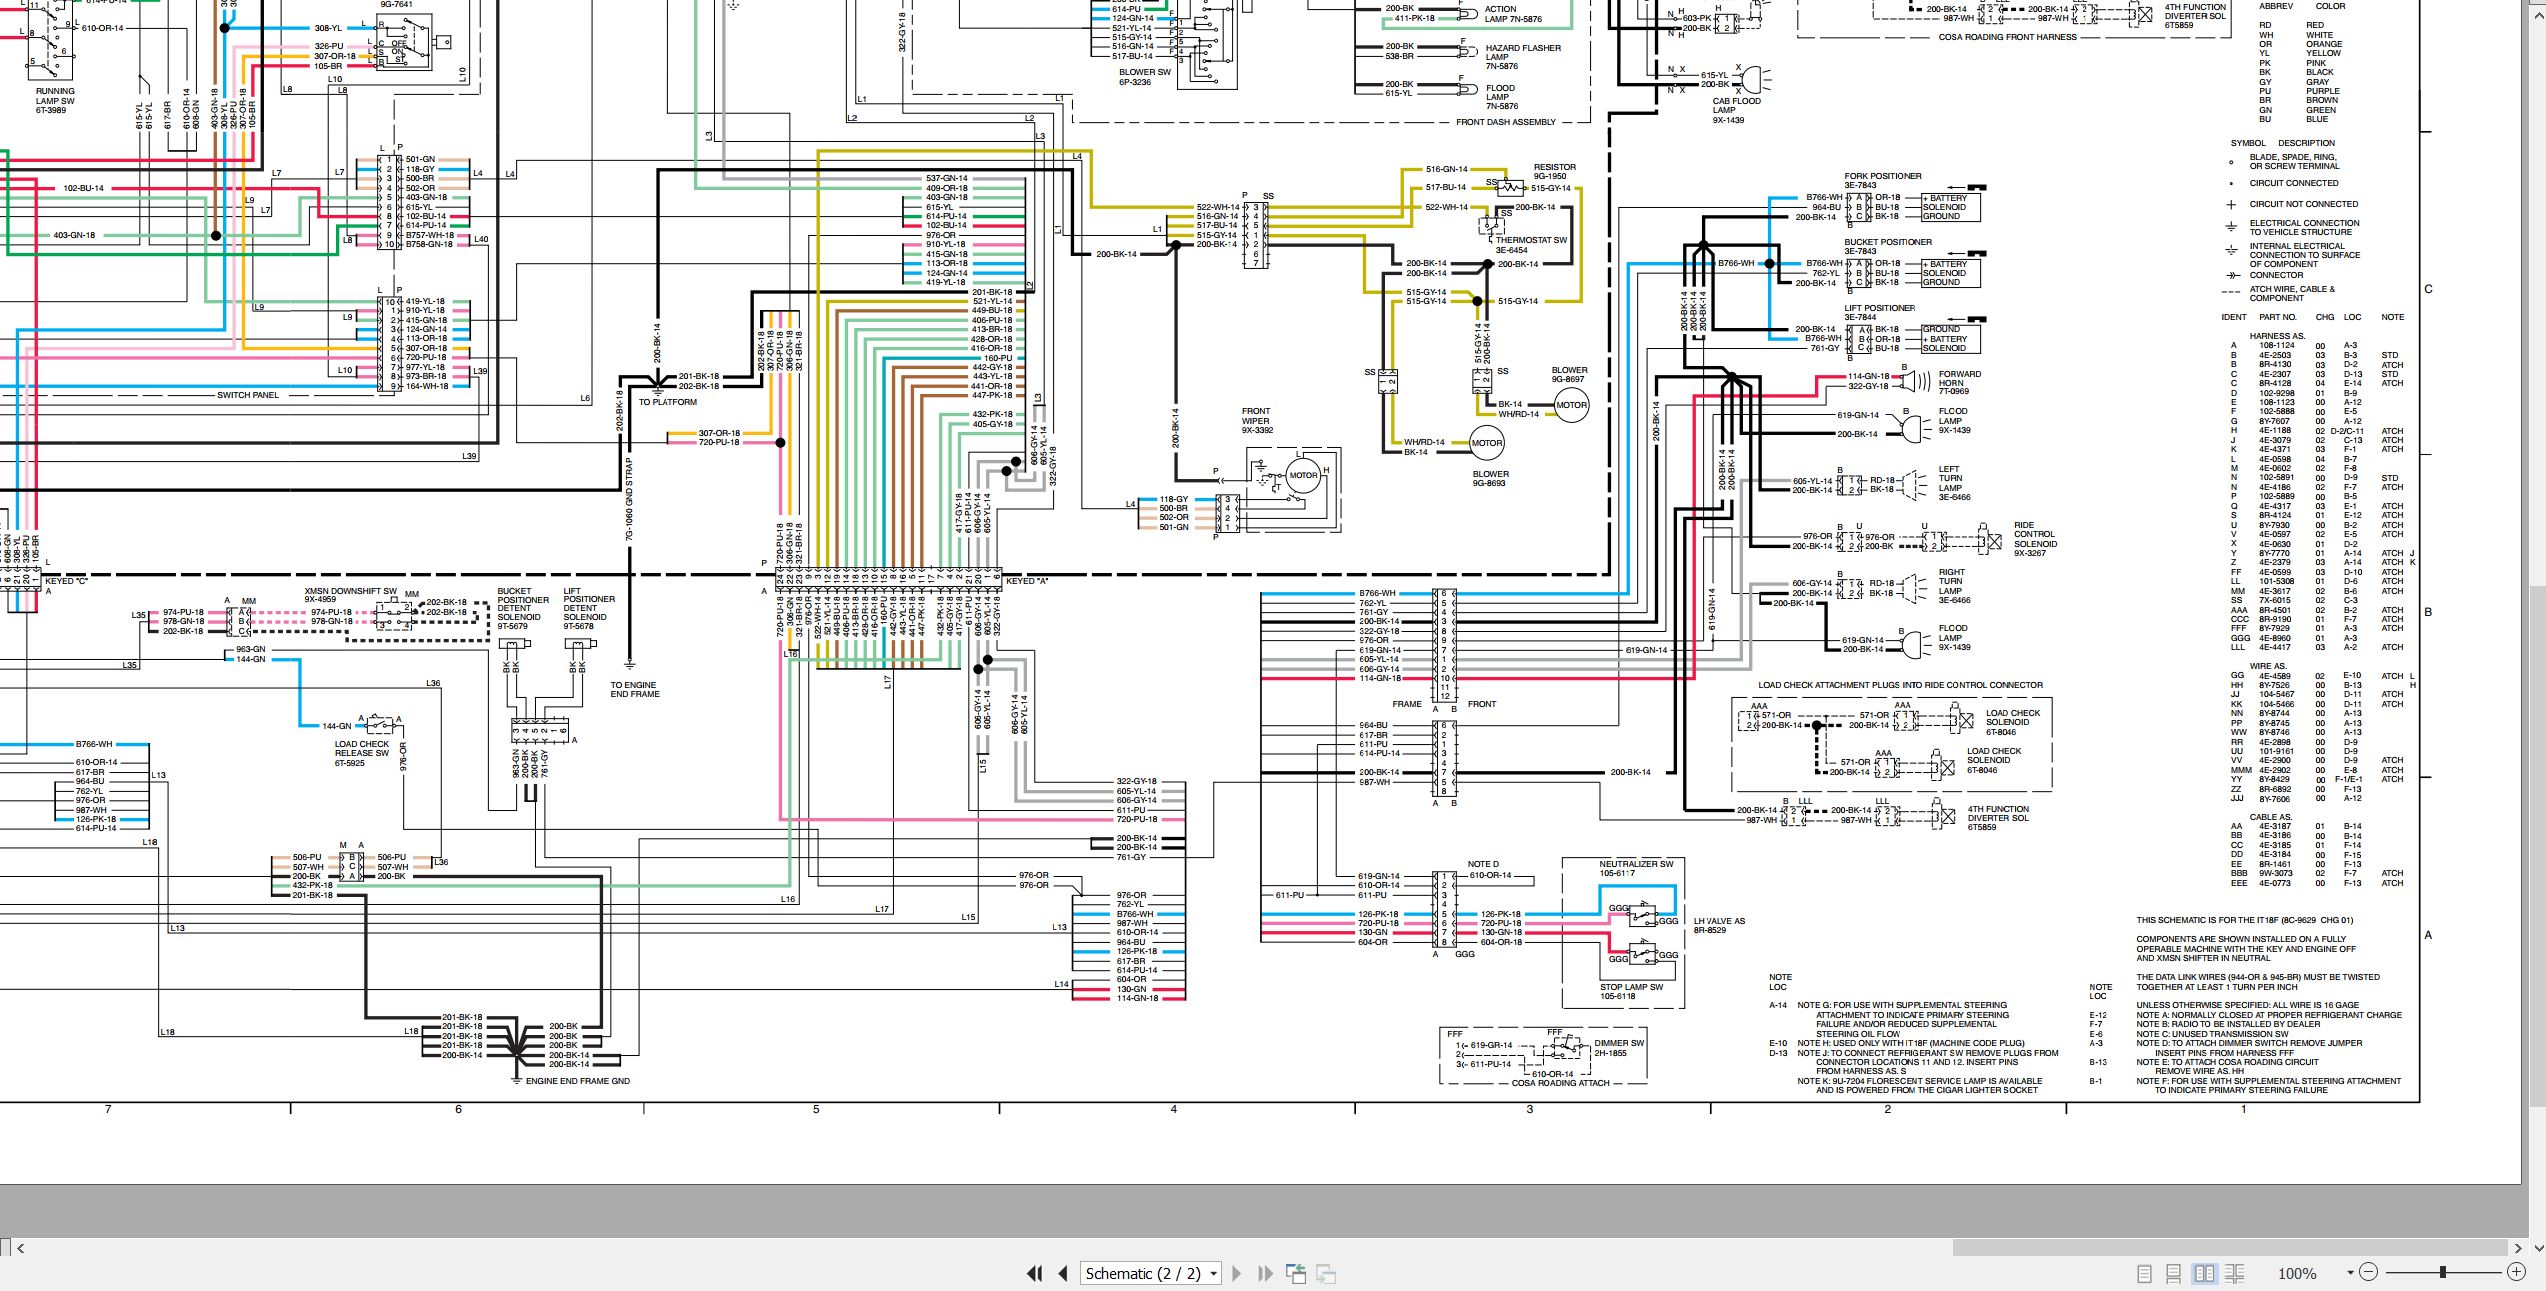The height and width of the screenshot is (1291, 2546).
Task: Click the LH VALVE AS label
Action: coord(1719,921)
